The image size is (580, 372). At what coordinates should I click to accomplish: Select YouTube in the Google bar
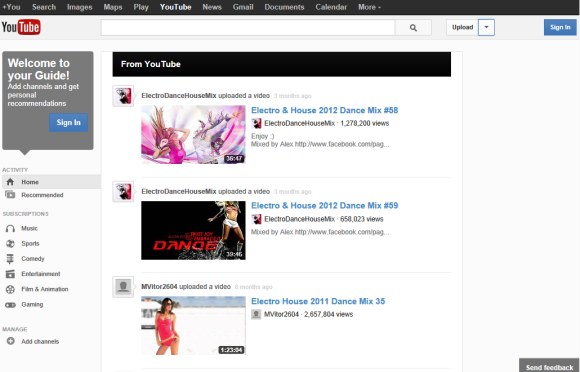click(175, 7)
